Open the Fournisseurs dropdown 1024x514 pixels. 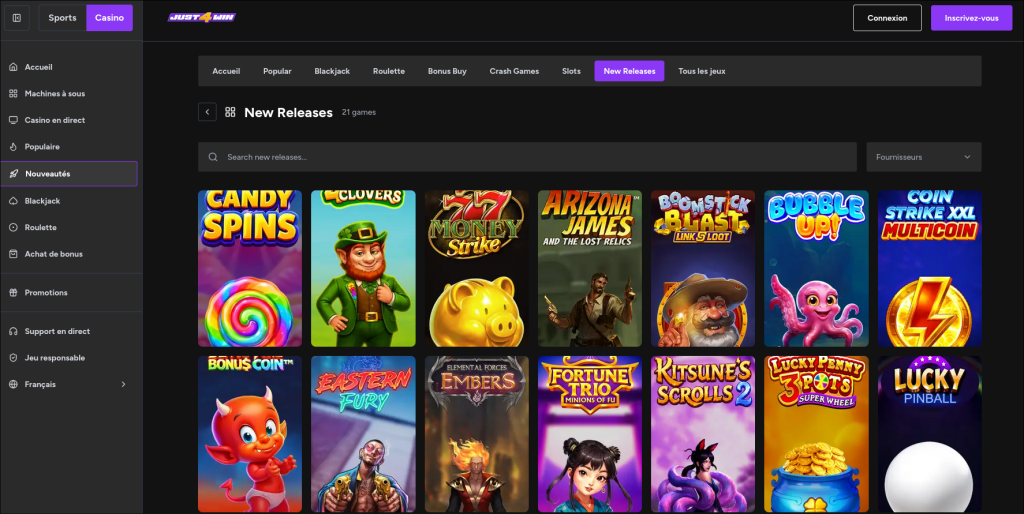coord(923,157)
